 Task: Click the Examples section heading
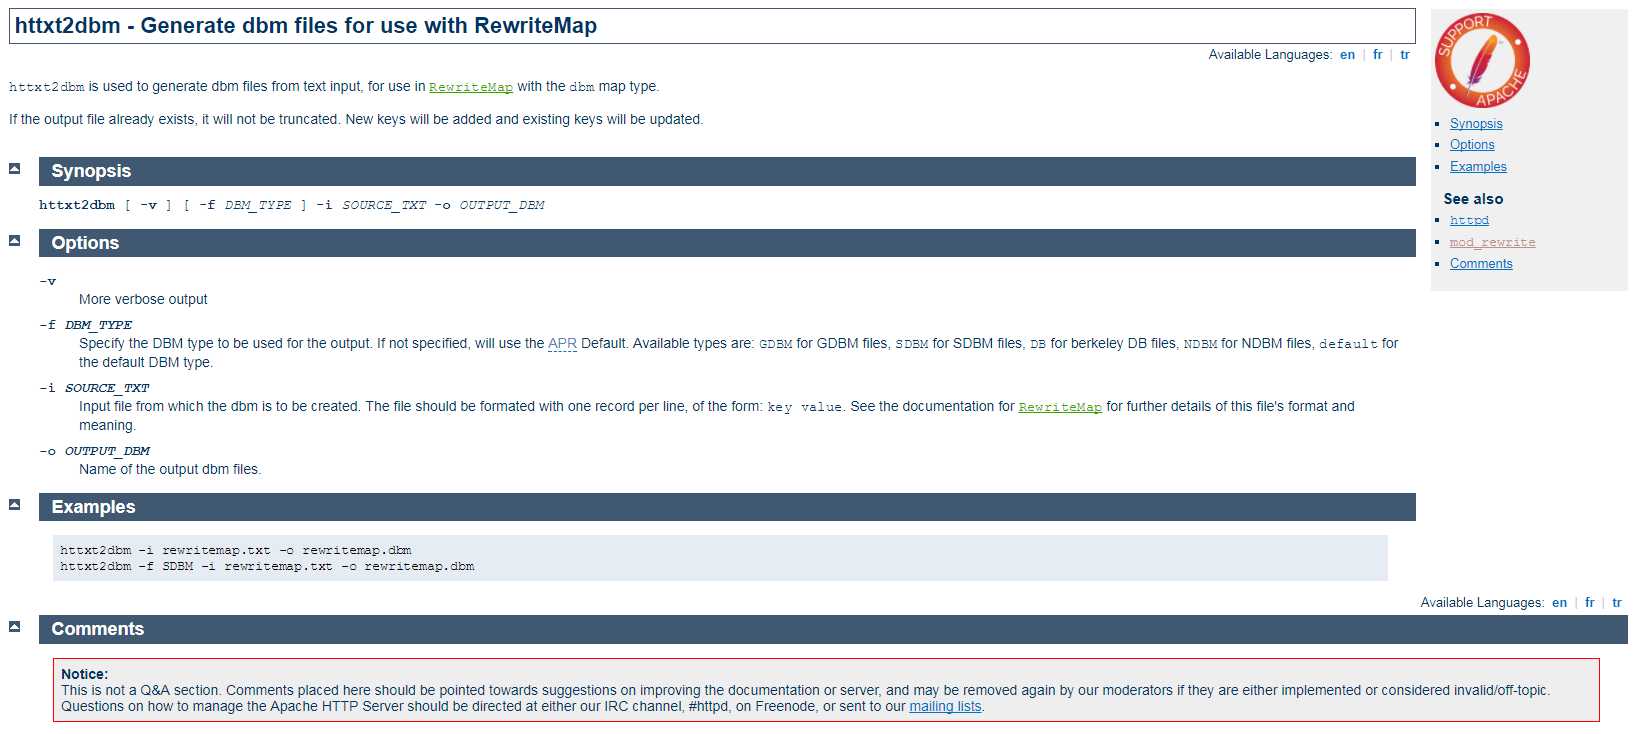click(727, 507)
